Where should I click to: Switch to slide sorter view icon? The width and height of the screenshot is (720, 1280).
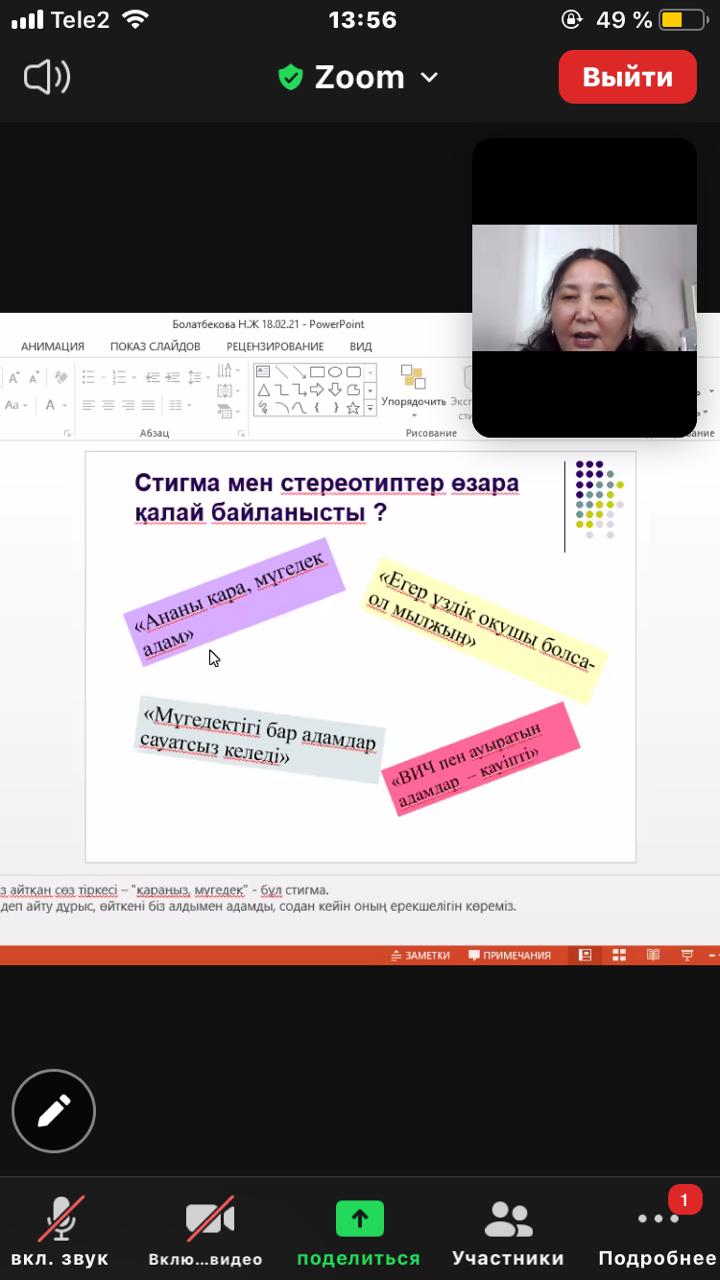point(619,955)
